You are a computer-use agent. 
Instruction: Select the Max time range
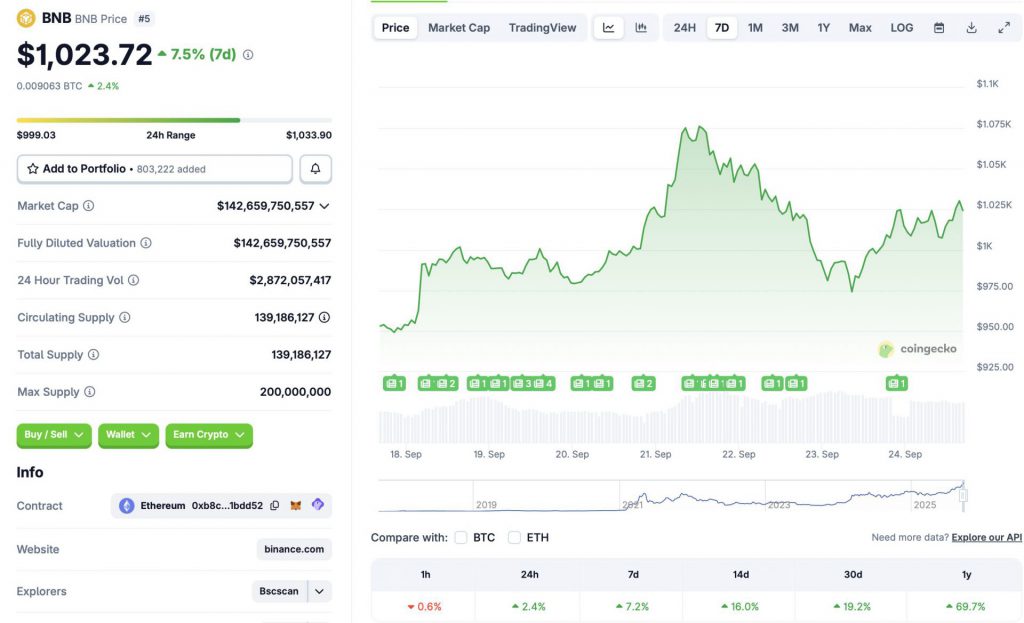pyautogui.click(x=860, y=27)
